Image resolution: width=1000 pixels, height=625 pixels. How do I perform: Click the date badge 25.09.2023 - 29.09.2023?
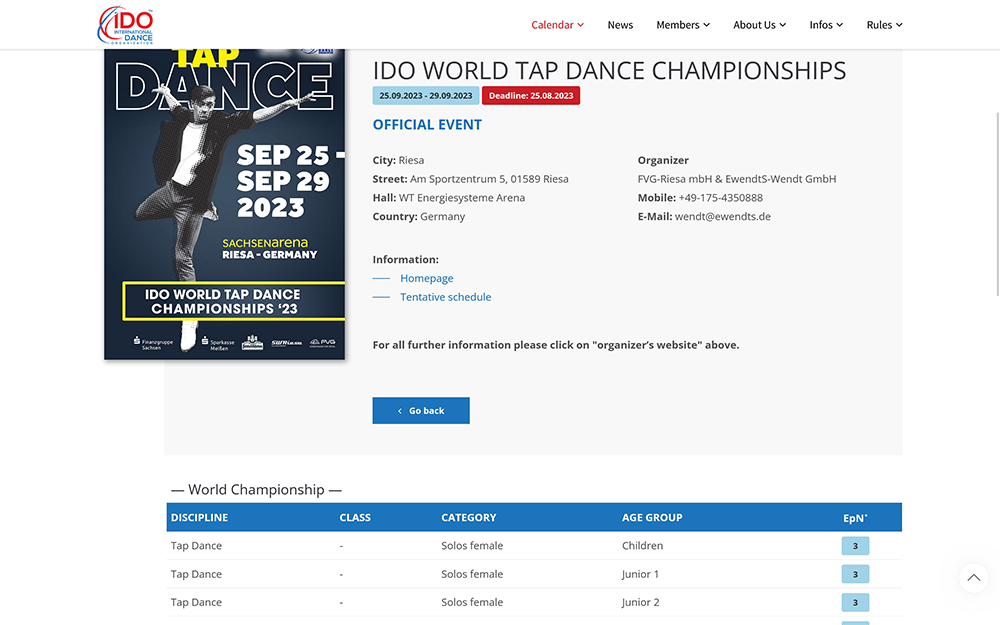[x=425, y=96]
